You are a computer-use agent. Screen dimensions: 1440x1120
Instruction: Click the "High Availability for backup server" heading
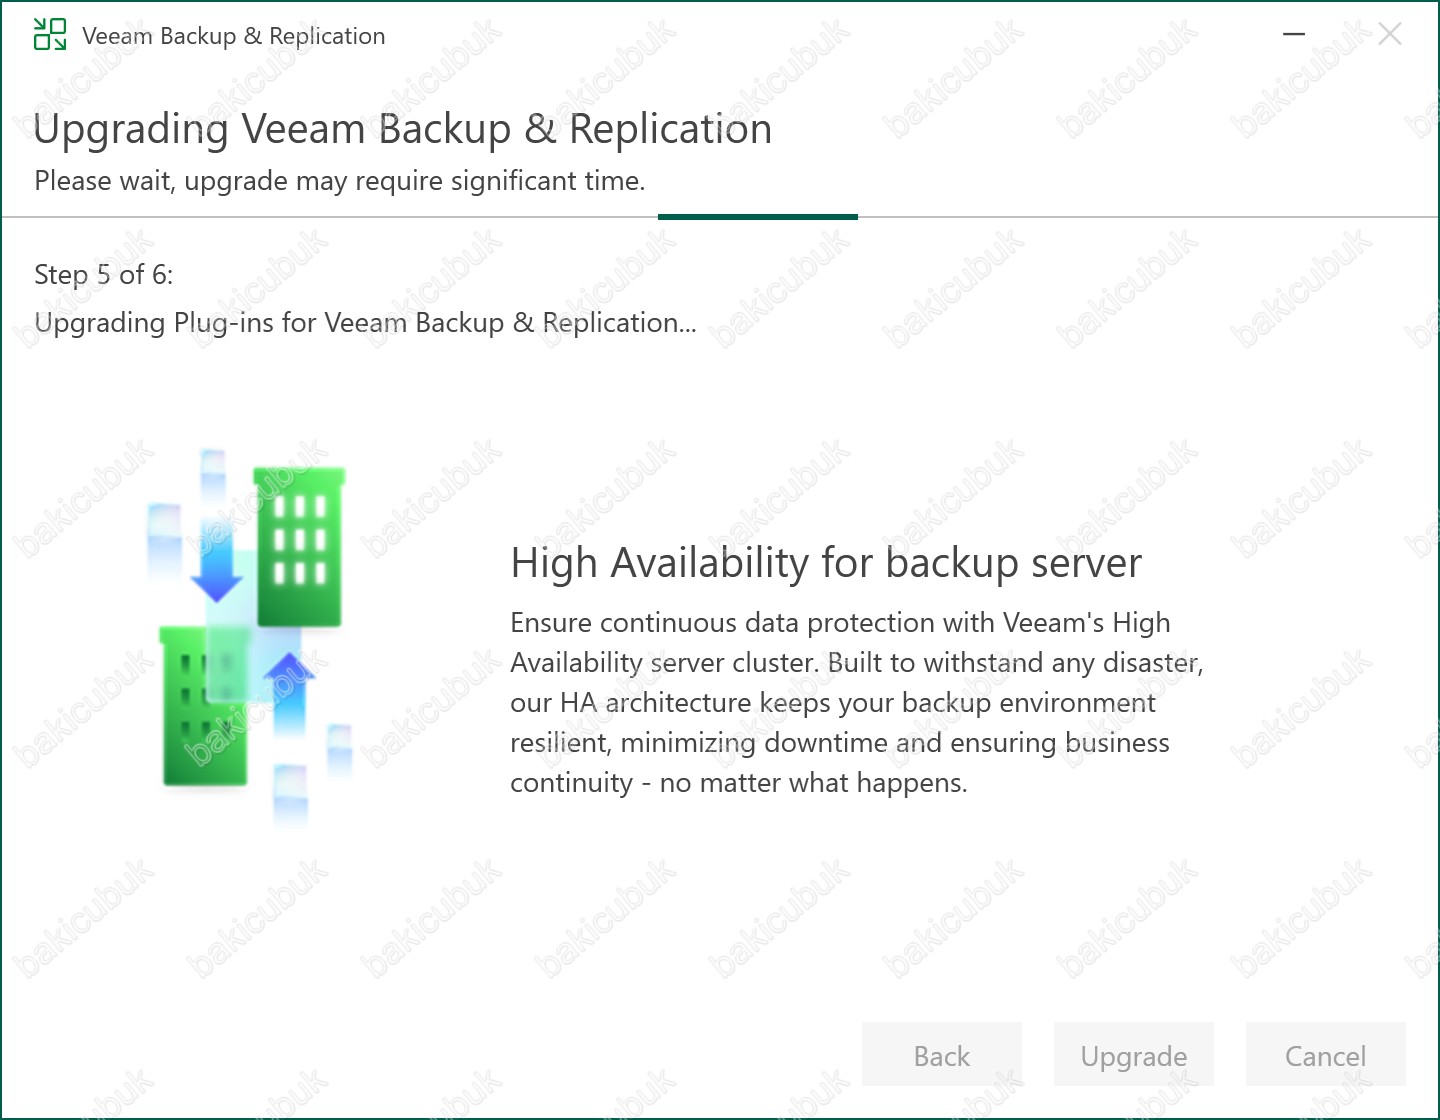click(x=825, y=563)
